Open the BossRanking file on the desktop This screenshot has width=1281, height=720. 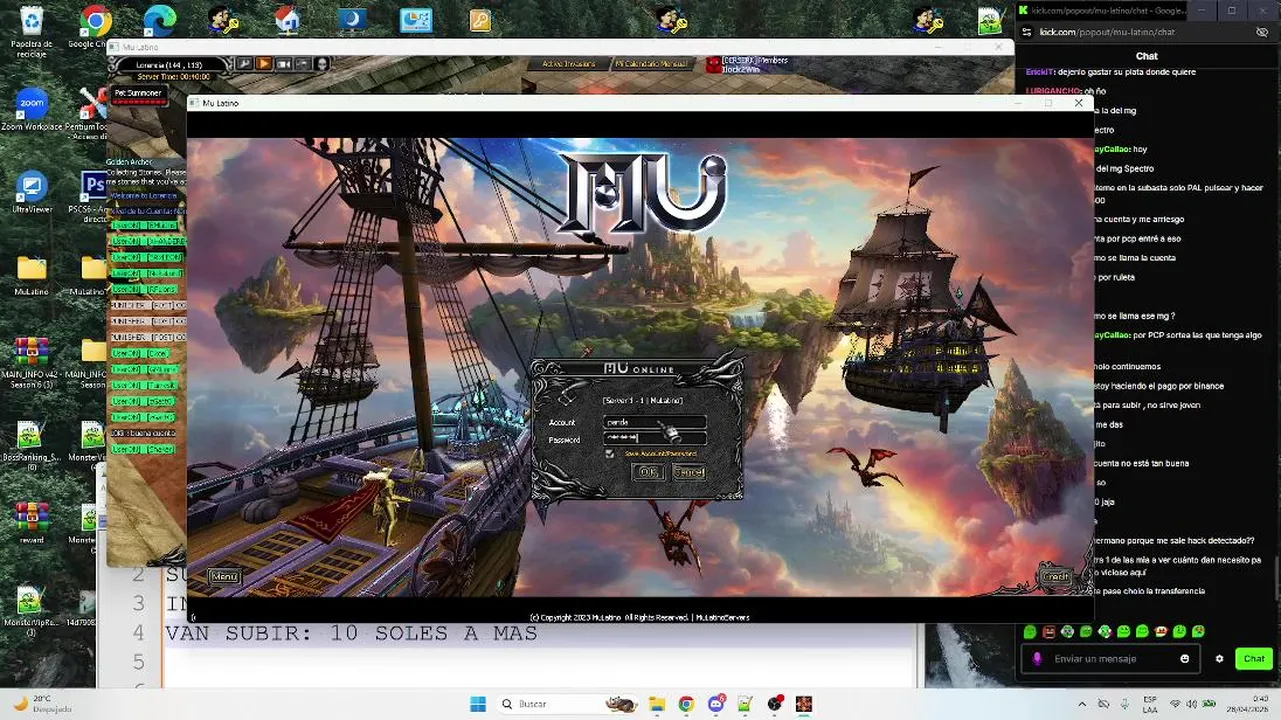(32, 445)
